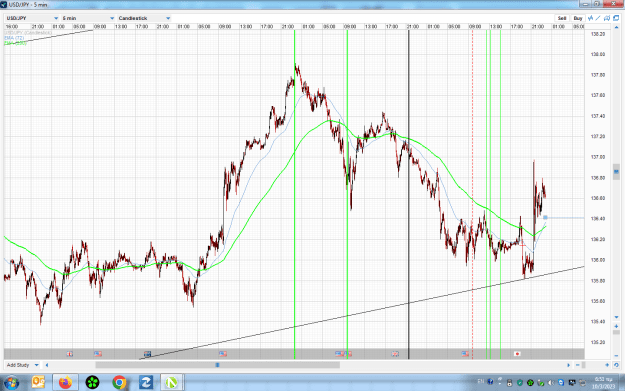Click the reset chart view icon at bottom right
This screenshot has height=391, width=625.
click(x=616, y=365)
